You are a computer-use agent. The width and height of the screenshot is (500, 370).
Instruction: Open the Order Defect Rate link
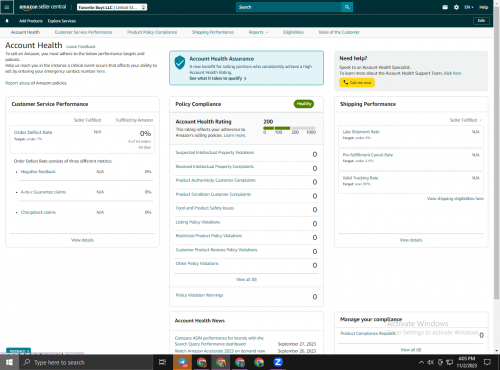point(33,132)
